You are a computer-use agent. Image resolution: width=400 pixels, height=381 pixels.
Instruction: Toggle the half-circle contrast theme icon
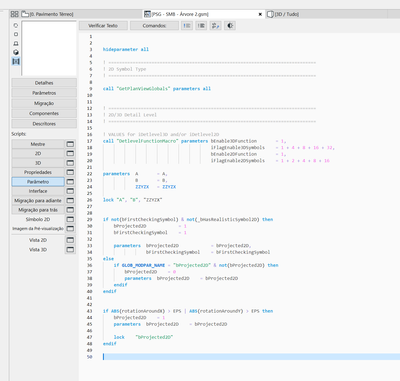click(230, 26)
